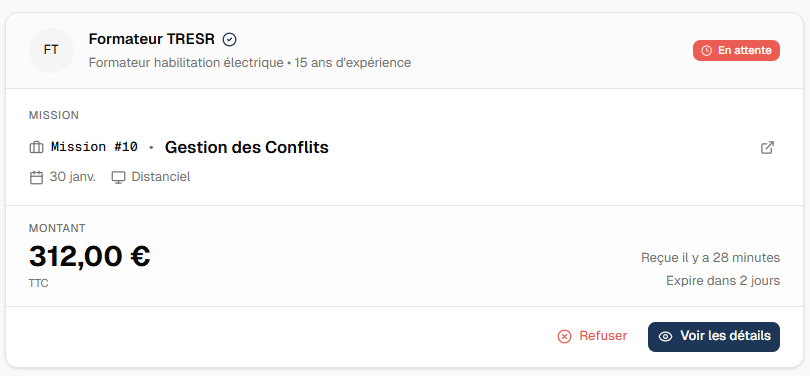
Task: Click the calendar icon next to 30 janv.
Action: (x=36, y=178)
